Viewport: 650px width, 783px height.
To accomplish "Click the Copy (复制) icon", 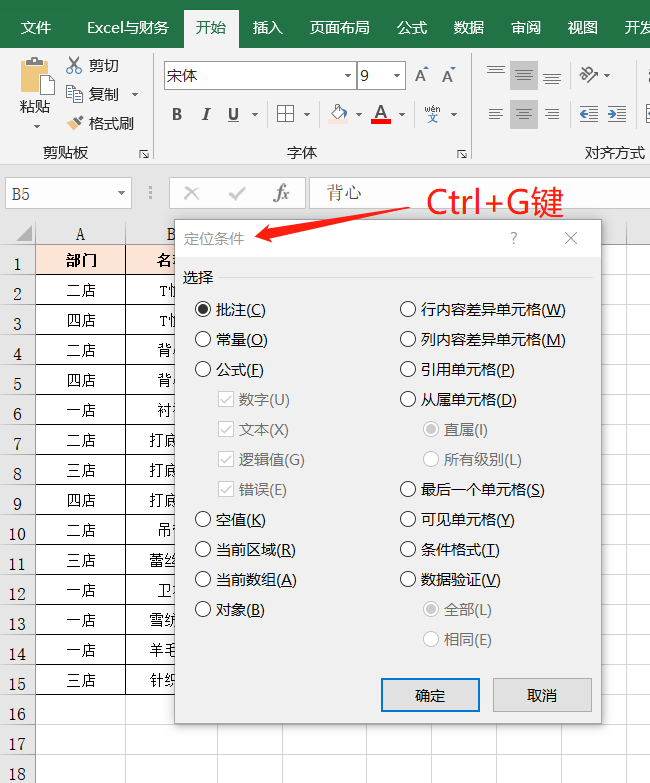I will click(74, 94).
